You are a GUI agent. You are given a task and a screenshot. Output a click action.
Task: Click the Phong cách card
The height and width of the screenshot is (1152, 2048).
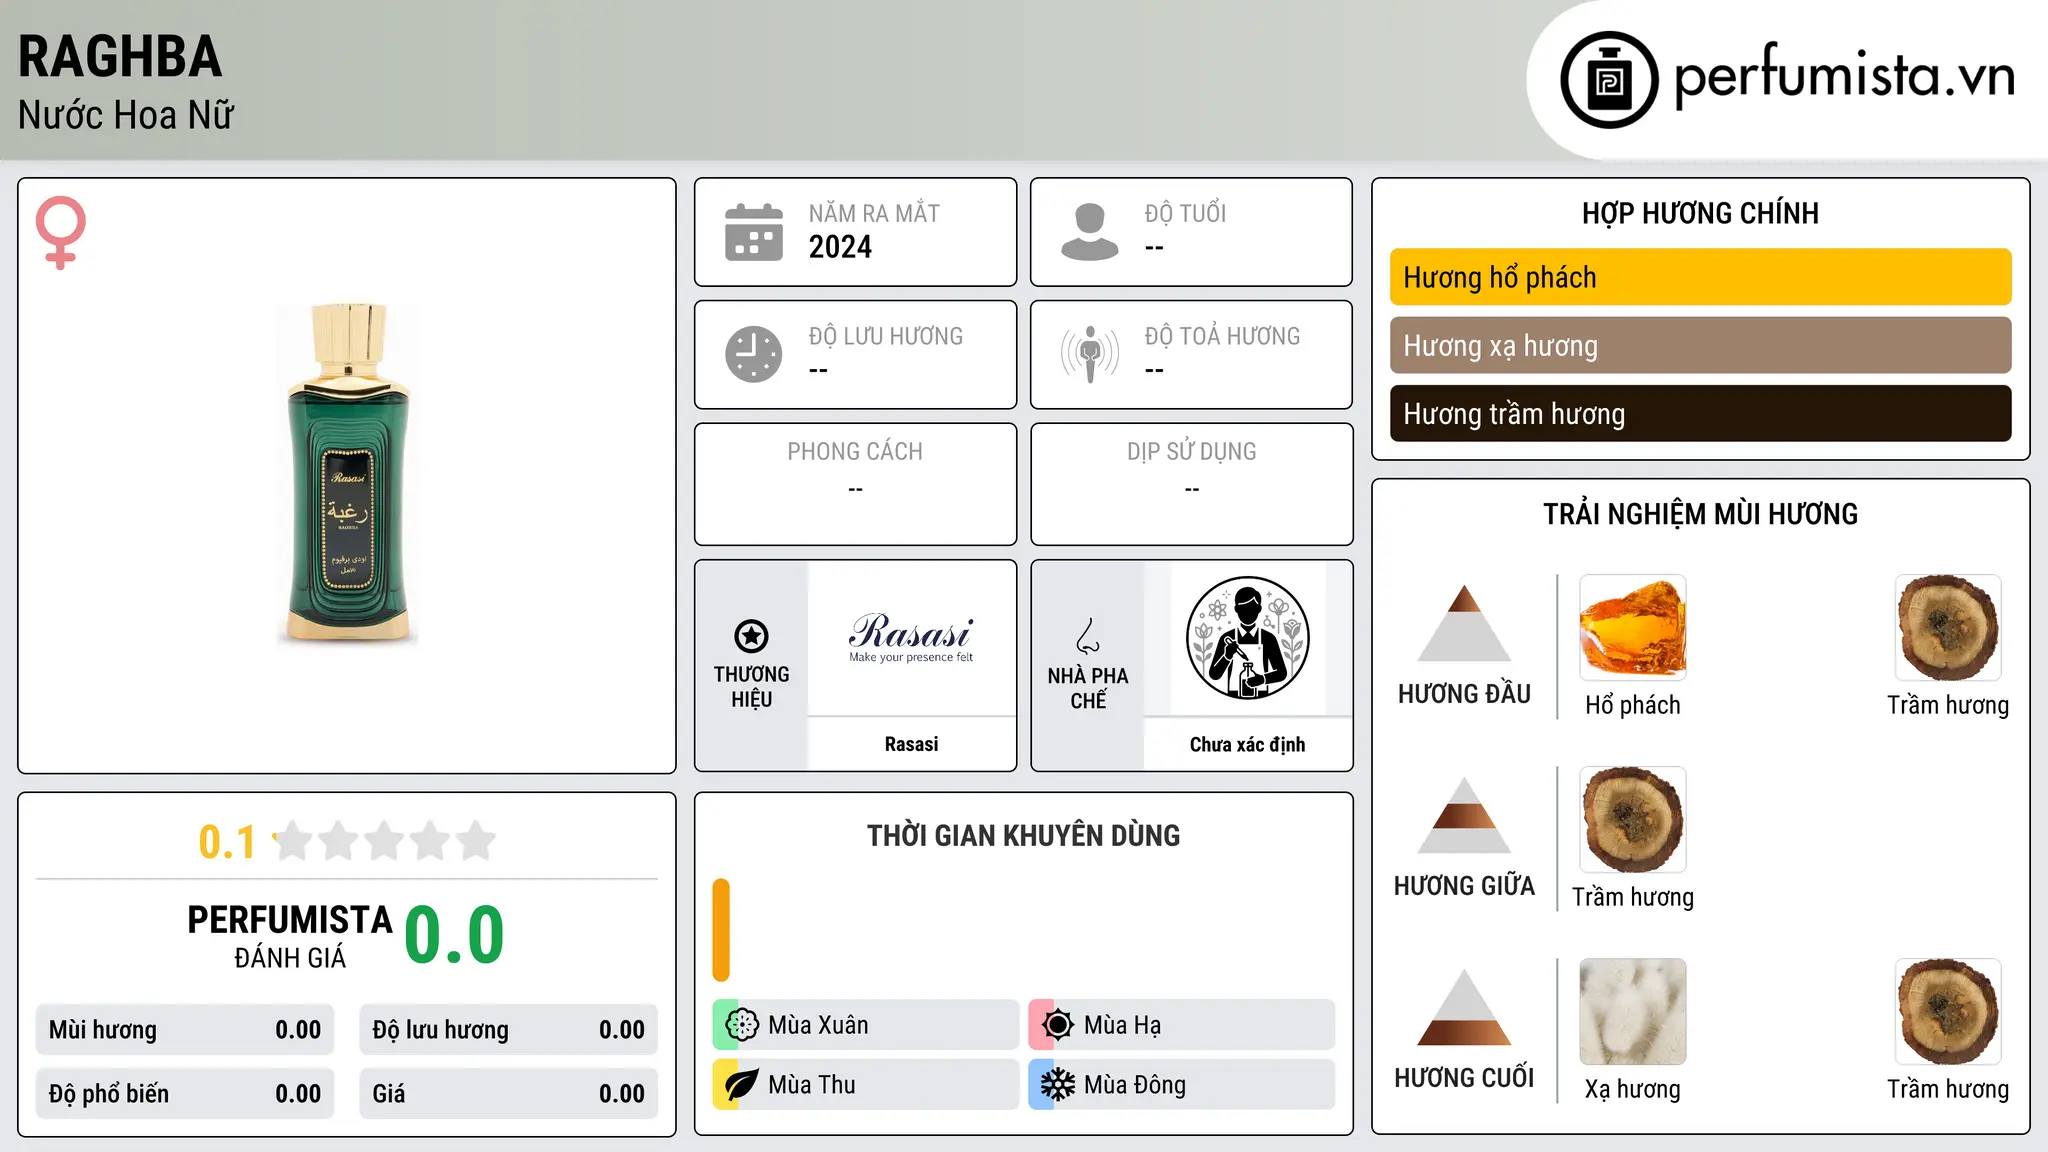tap(855, 484)
